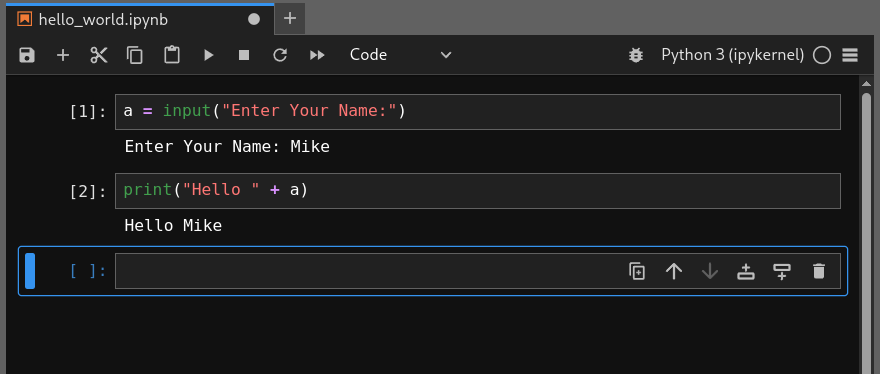880x374 pixels.
Task: Copy the selected cell from the toolbar
Action: tap(135, 55)
